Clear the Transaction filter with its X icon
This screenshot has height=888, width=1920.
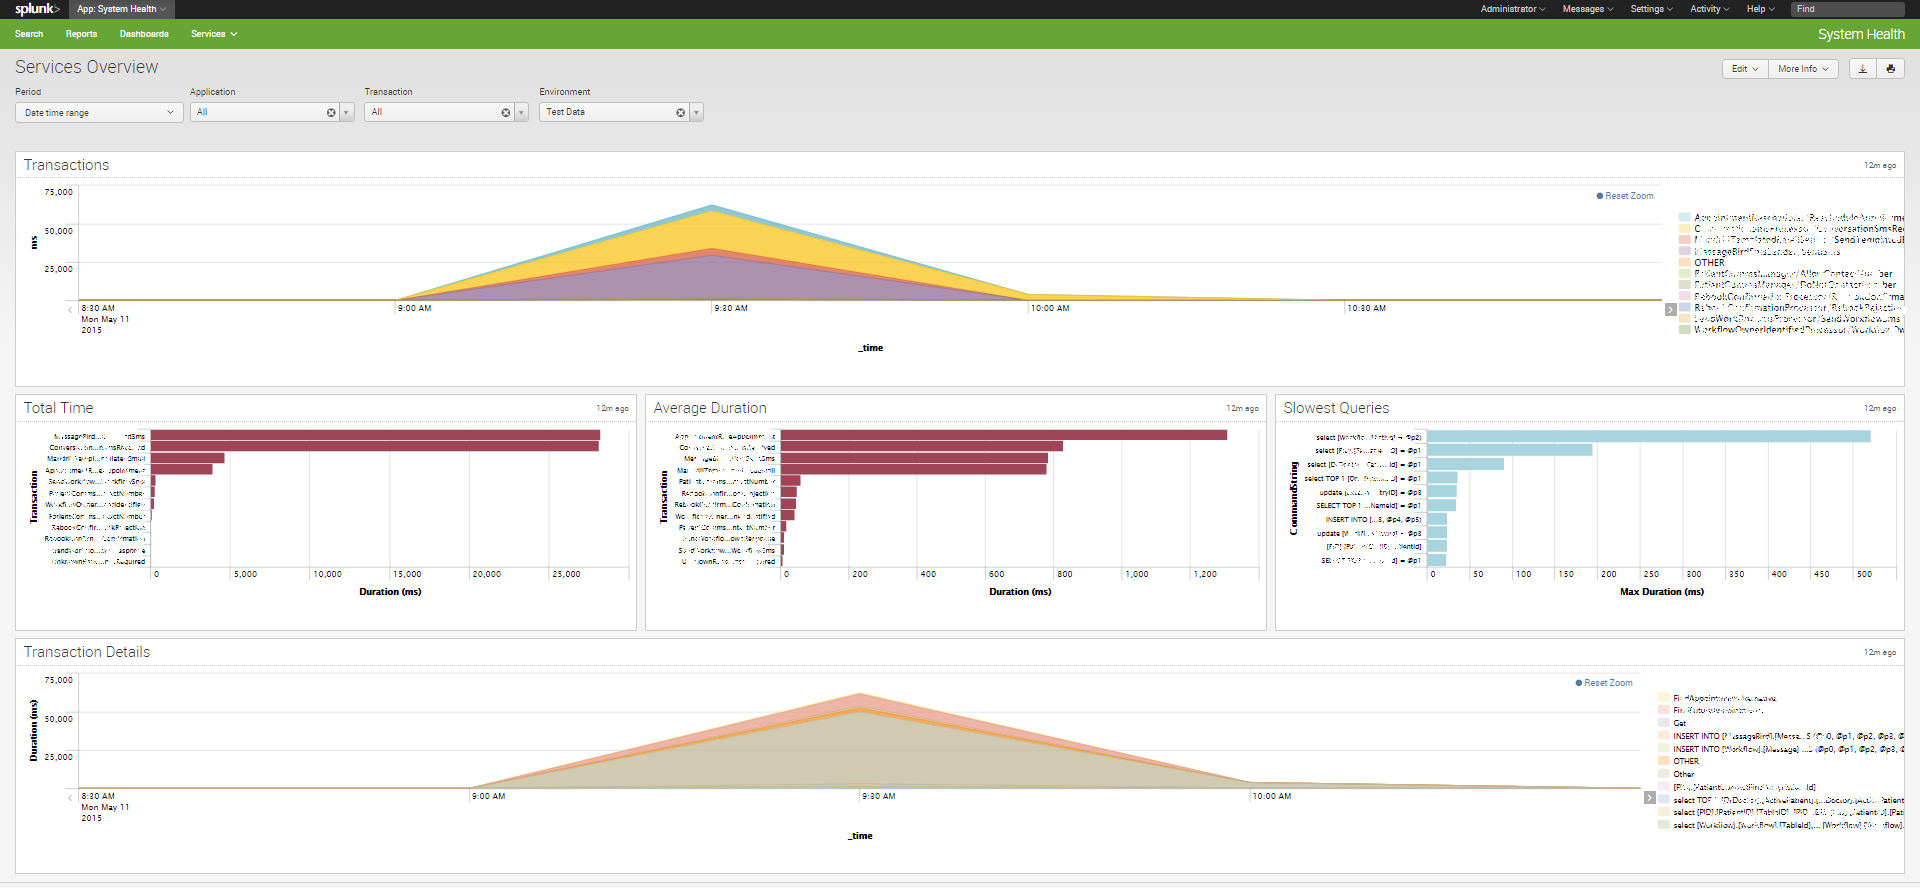tap(506, 113)
